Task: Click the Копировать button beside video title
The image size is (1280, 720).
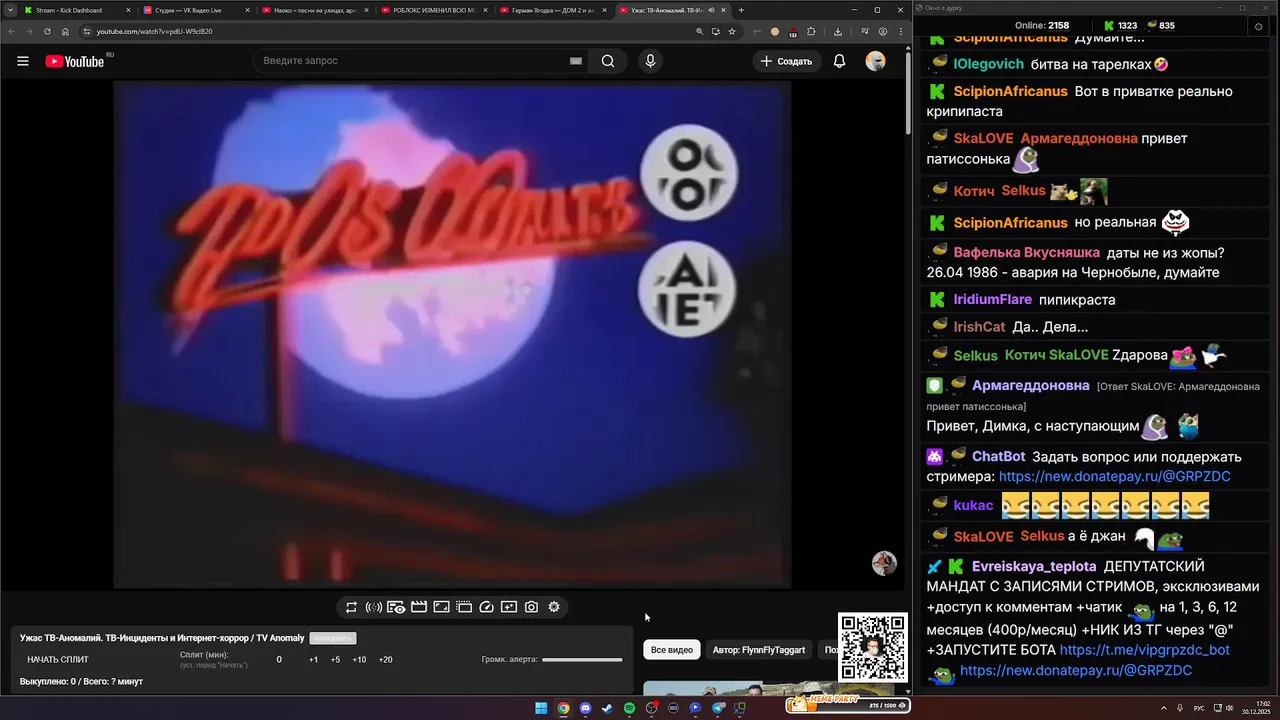Action: click(x=333, y=638)
